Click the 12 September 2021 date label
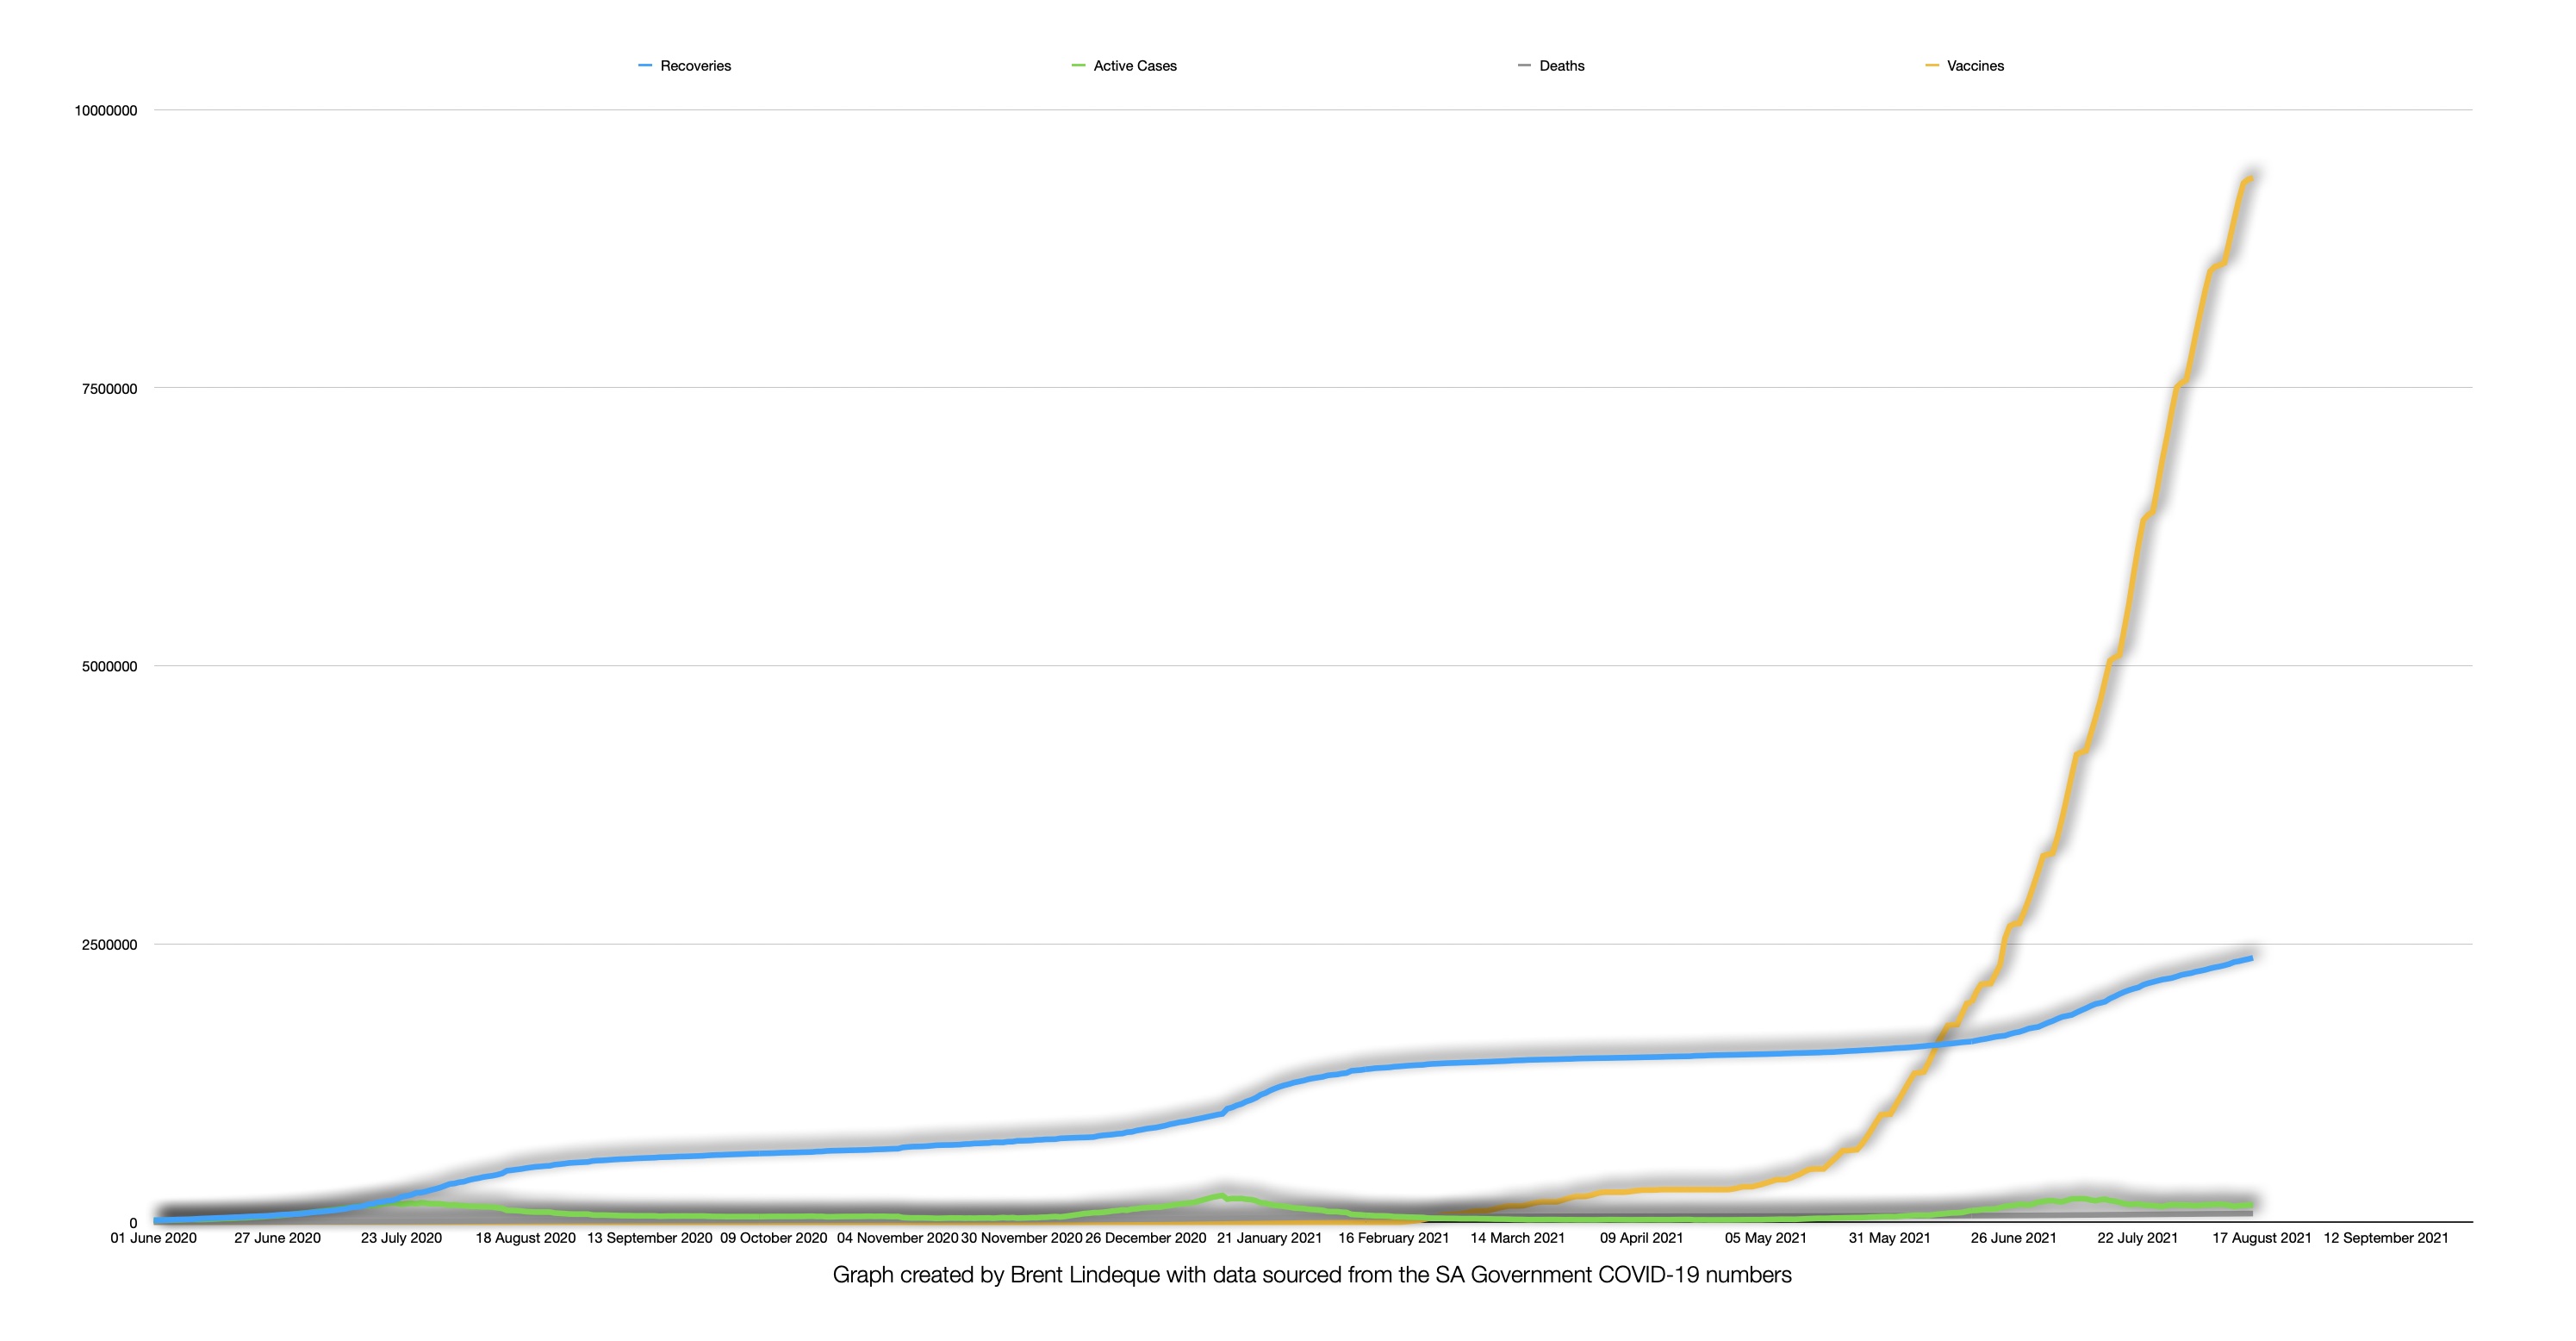 click(x=2385, y=1238)
